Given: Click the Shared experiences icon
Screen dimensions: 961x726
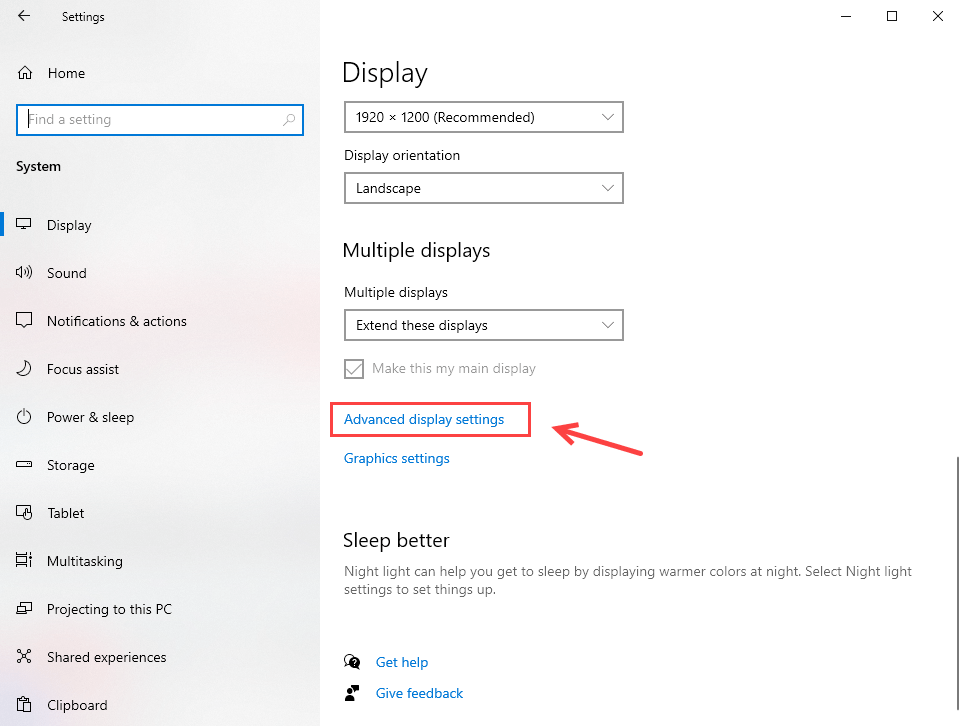Looking at the screenshot, I should pyautogui.click(x=24, y=656).
